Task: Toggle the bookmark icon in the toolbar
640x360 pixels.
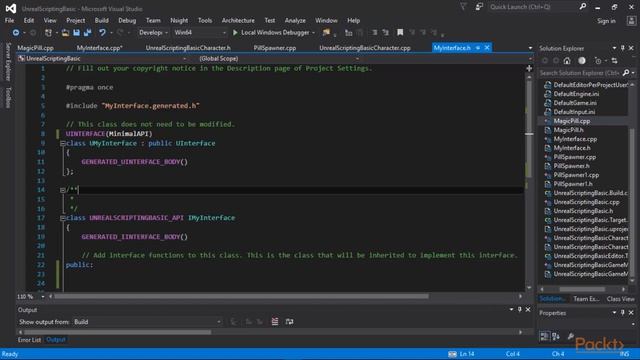Action: pos(400,32)
